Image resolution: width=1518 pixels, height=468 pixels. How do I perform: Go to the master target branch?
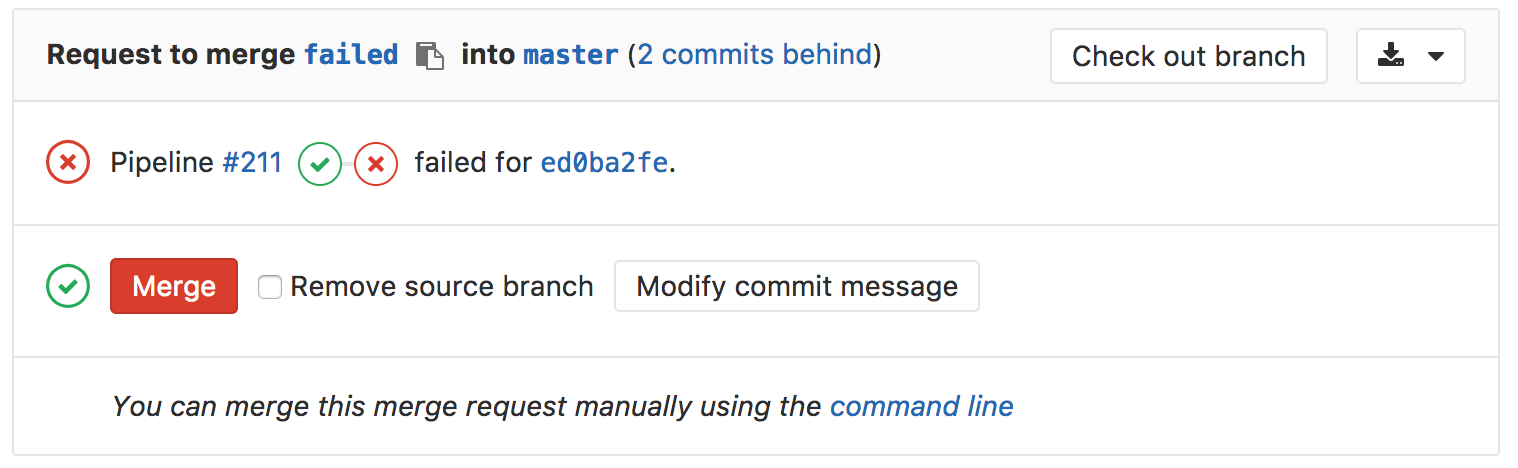pos(570,55)
